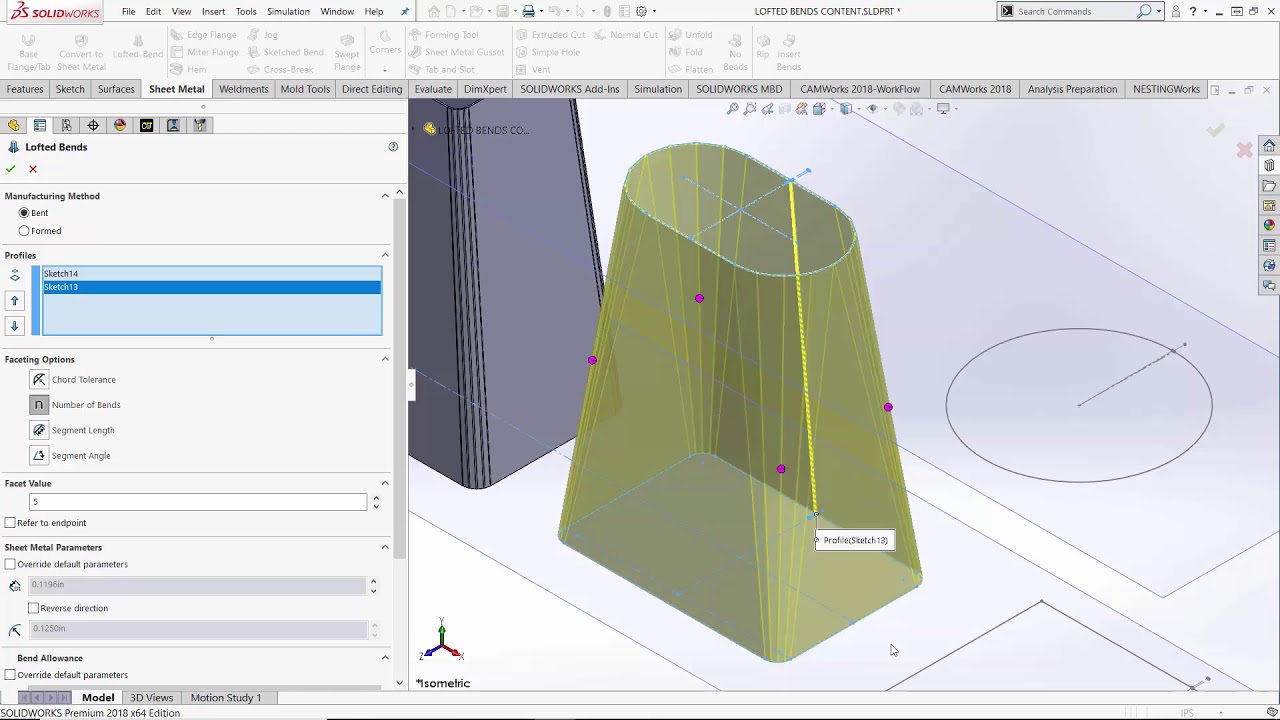Click Zoom to Area magnifier icon
Screen dimensions: 1280x720
[x=750, y=109]
